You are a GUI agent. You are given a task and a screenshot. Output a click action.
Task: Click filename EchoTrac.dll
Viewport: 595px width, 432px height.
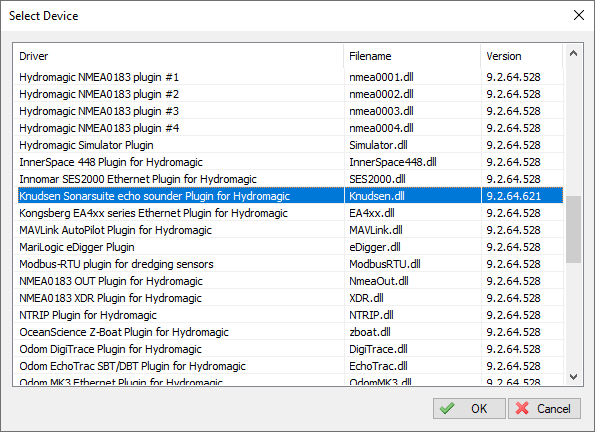click(x=378, y=366)
